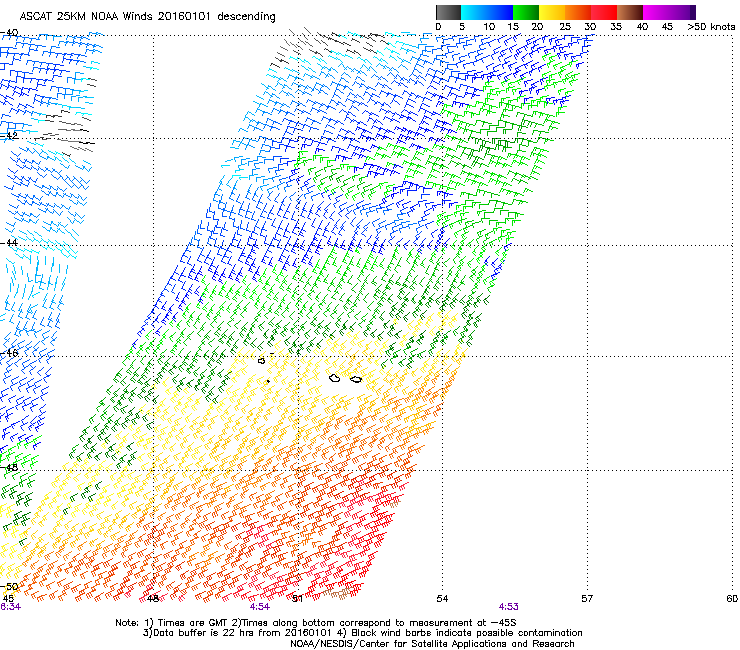This screenshot has height=650, width=740.
Task: Click the blue 10-15 knots legend segment
Action: pyautogui.click(x=500, y=12)
